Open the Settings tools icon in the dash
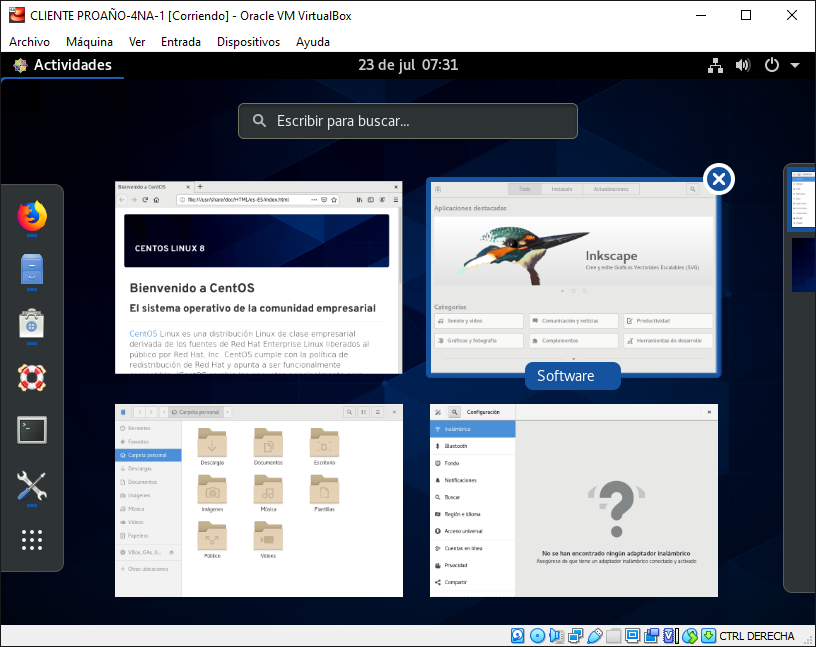The image size is (816, 647). pyautogui.click(x=32, y=486)
